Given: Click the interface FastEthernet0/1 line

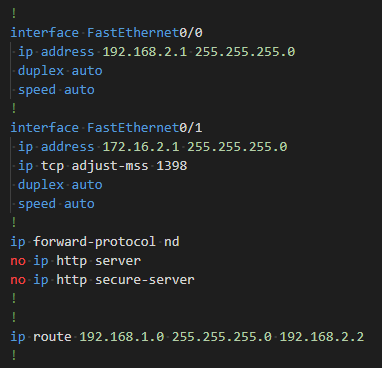Looking at the screenshot, I should [x=106, y=128].
